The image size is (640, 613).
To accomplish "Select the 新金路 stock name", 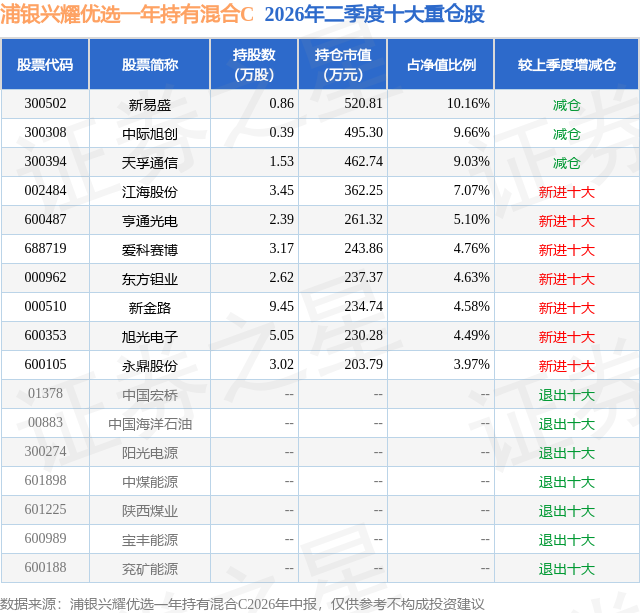I will (150, 308).
